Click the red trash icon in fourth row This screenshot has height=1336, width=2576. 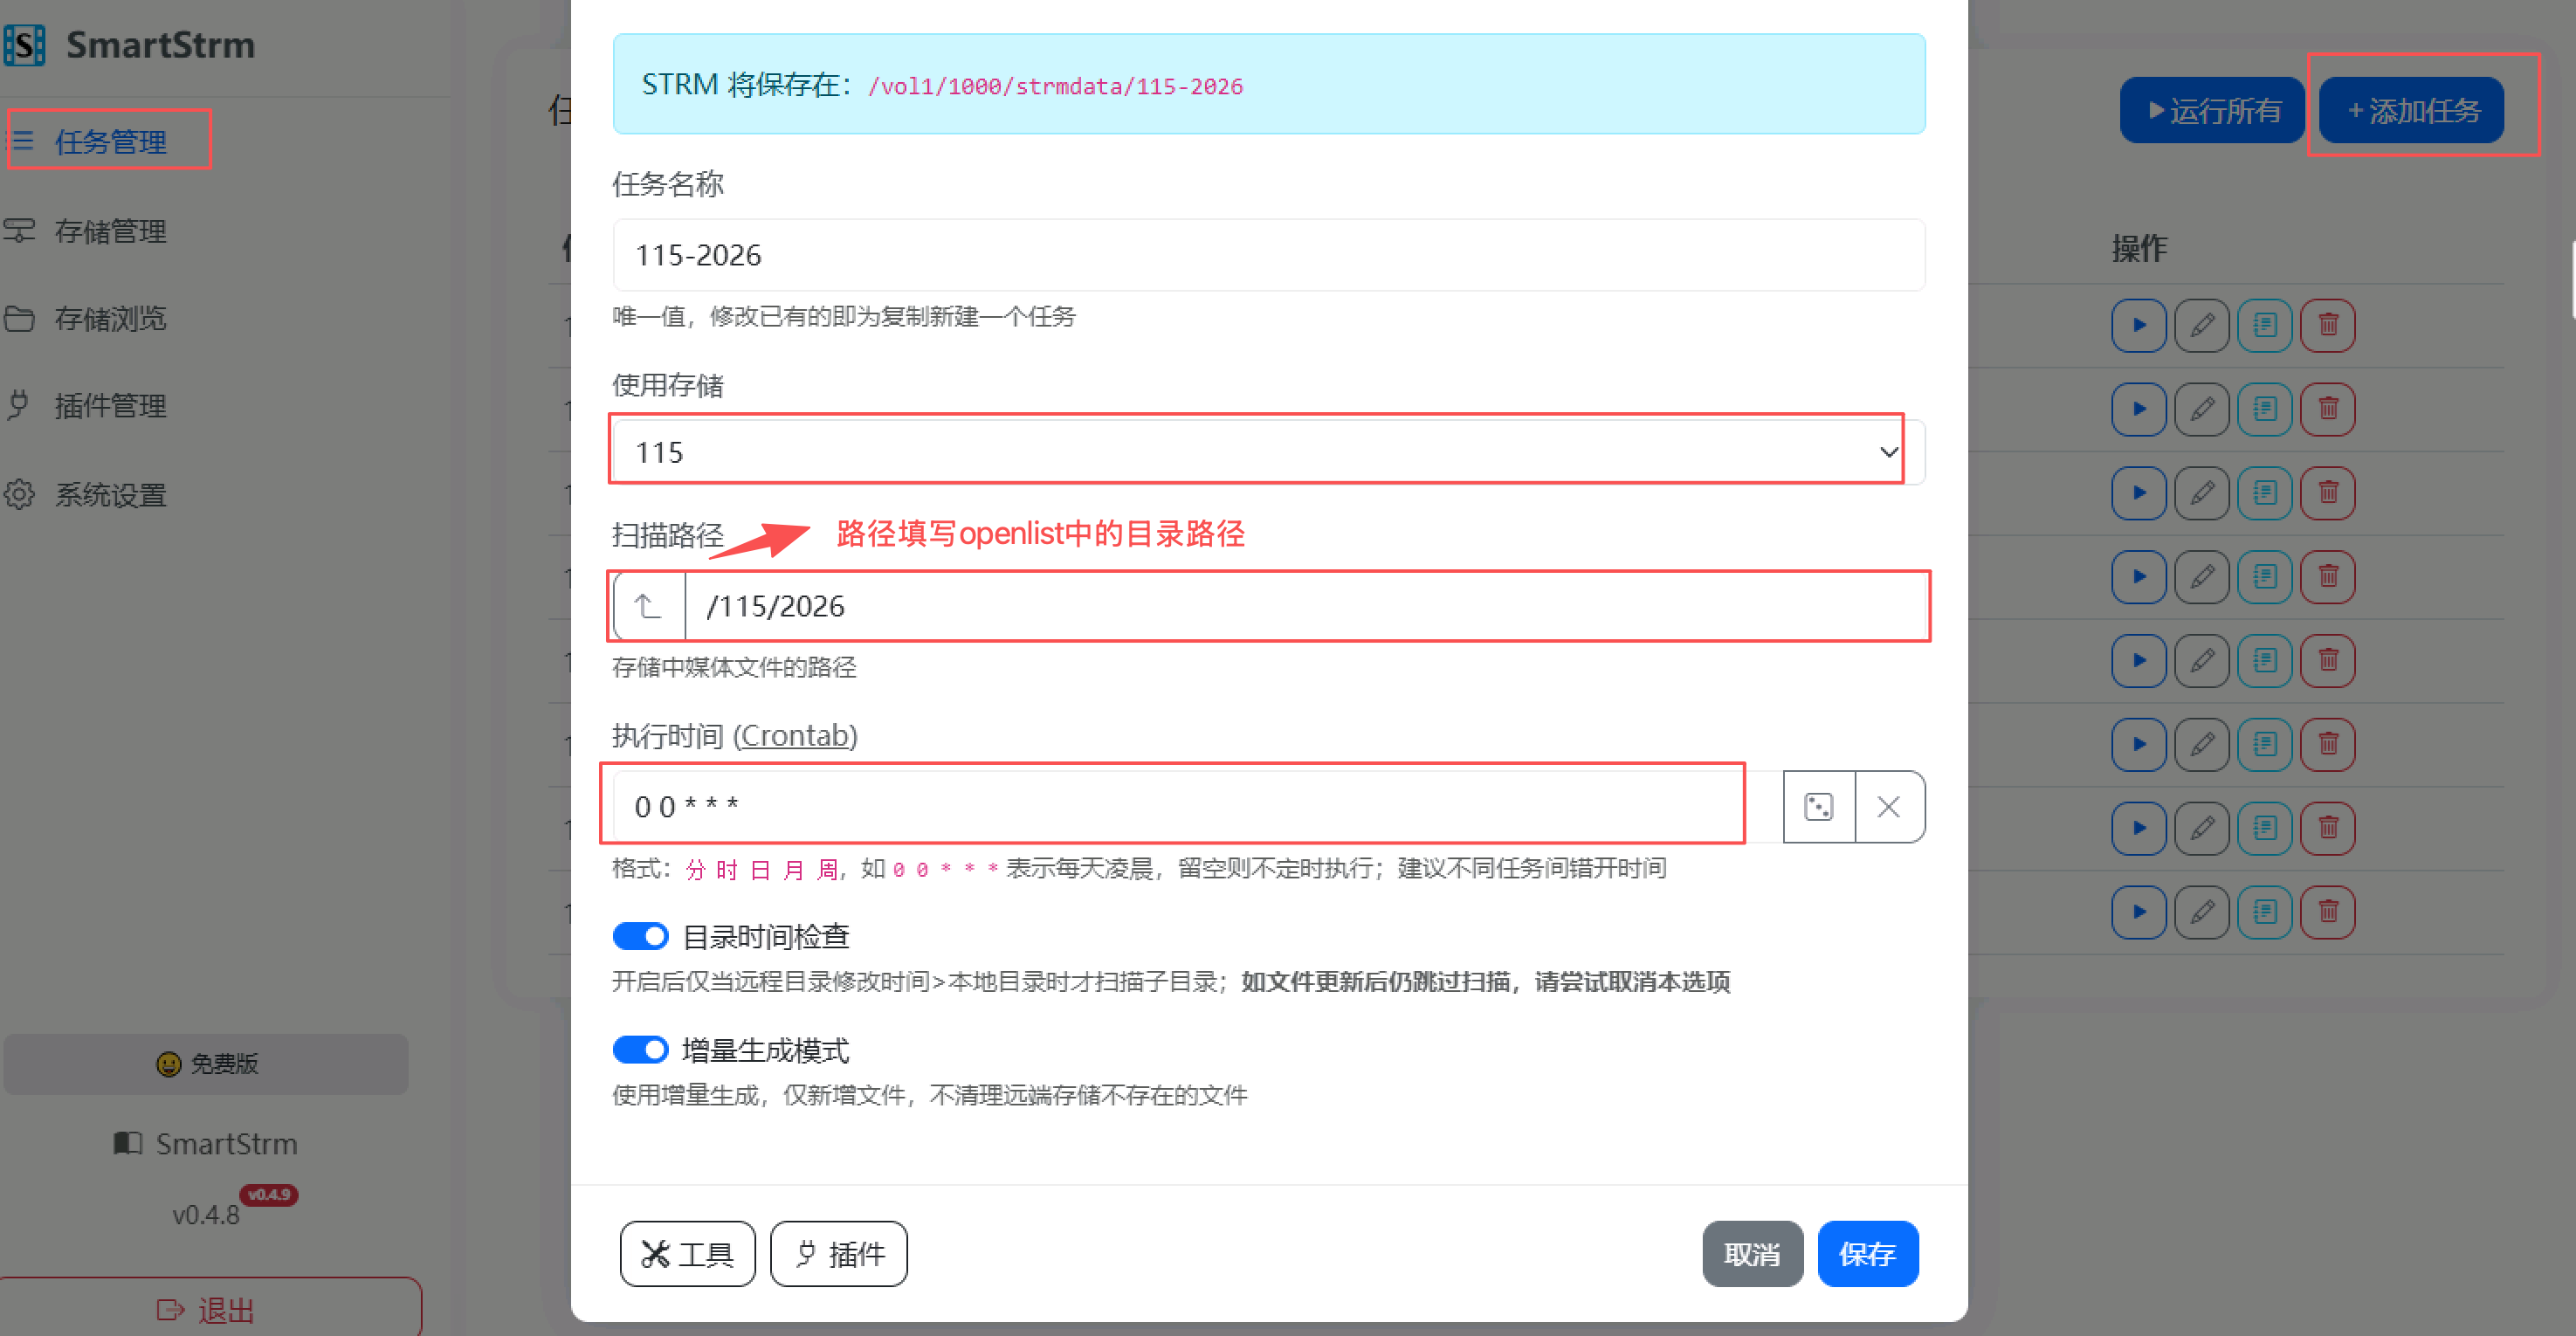coord(2327,577)
